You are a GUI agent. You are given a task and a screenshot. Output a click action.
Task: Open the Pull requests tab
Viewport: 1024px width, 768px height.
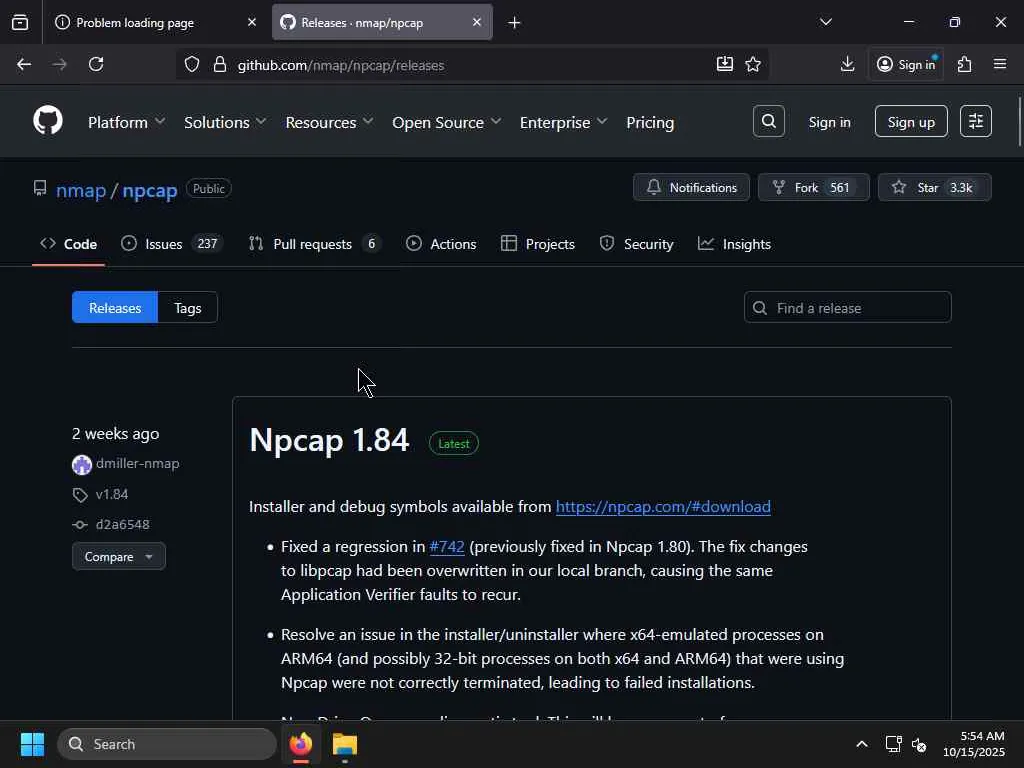[x=315, y=244]
